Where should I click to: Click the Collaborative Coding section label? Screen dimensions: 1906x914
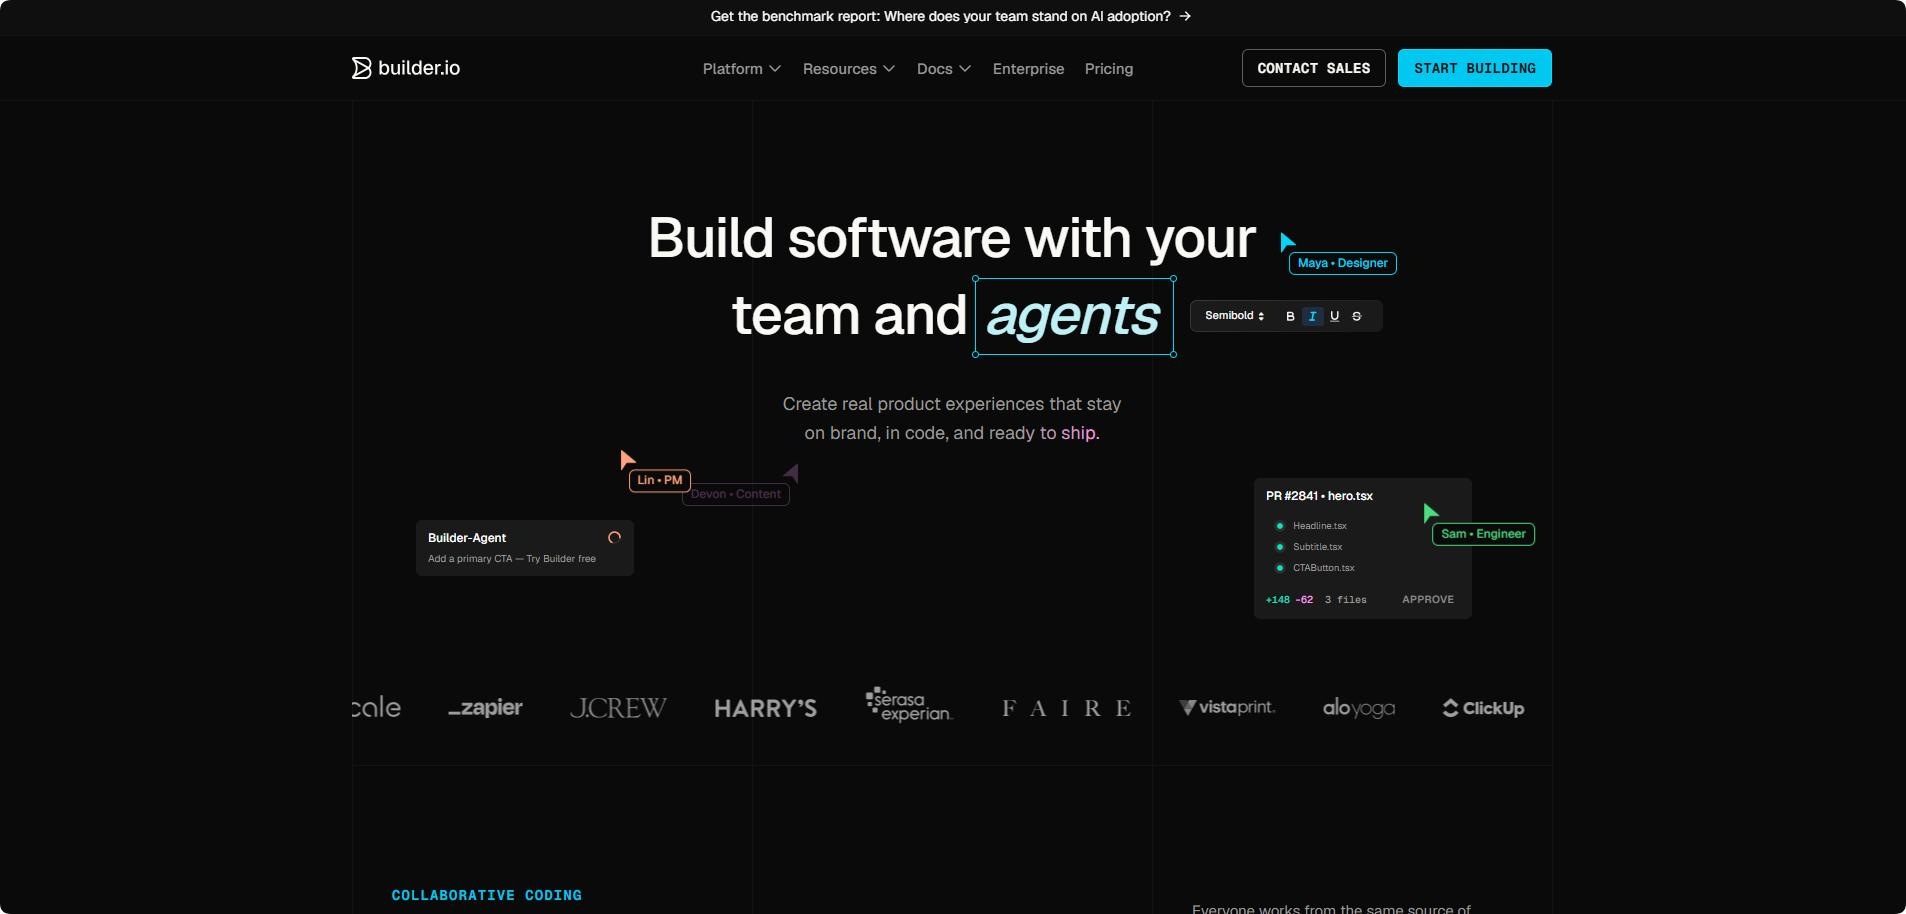[x=486, y=895]
